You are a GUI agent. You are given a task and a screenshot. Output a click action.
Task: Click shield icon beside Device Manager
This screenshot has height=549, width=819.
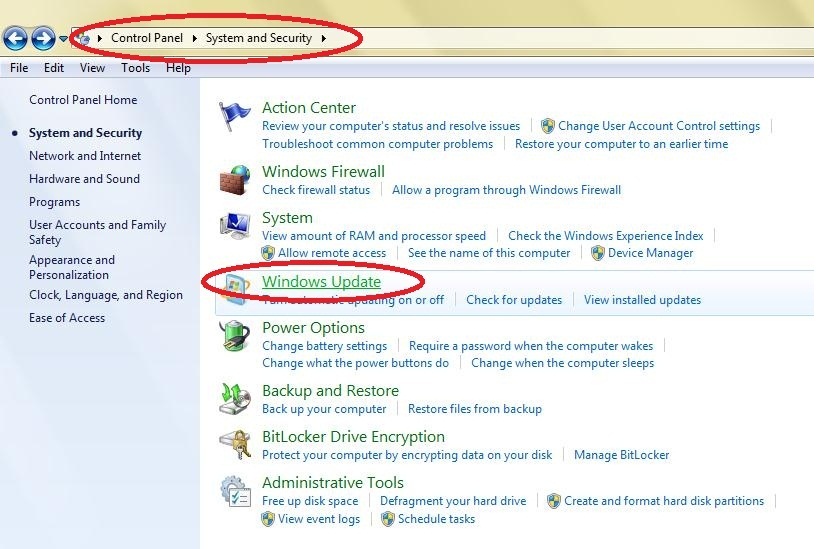tap(598, 253)
